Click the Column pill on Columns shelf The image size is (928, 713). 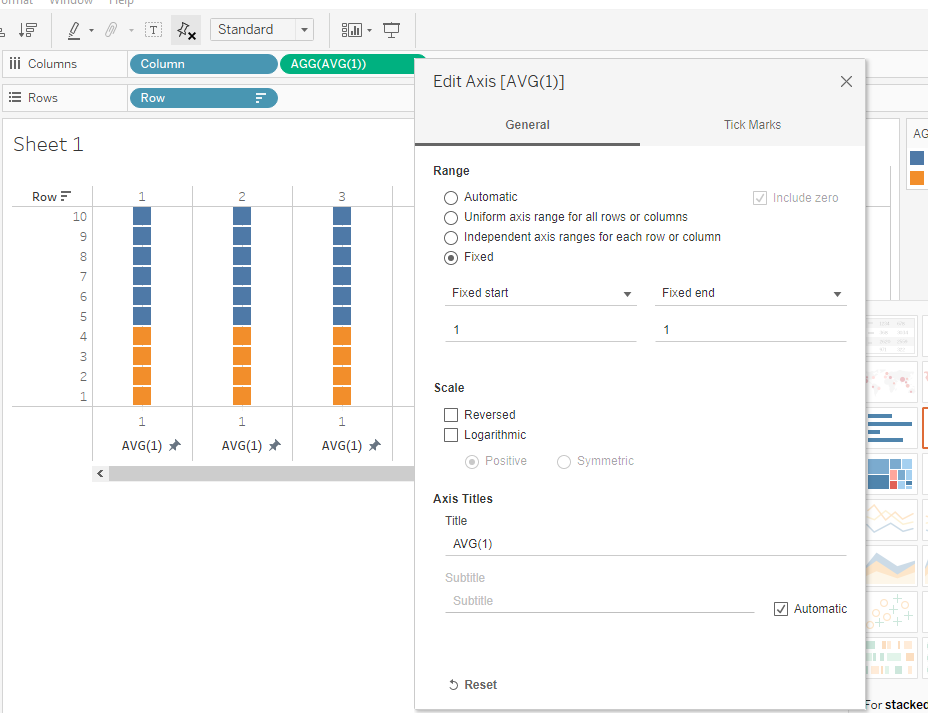[204, 64]
